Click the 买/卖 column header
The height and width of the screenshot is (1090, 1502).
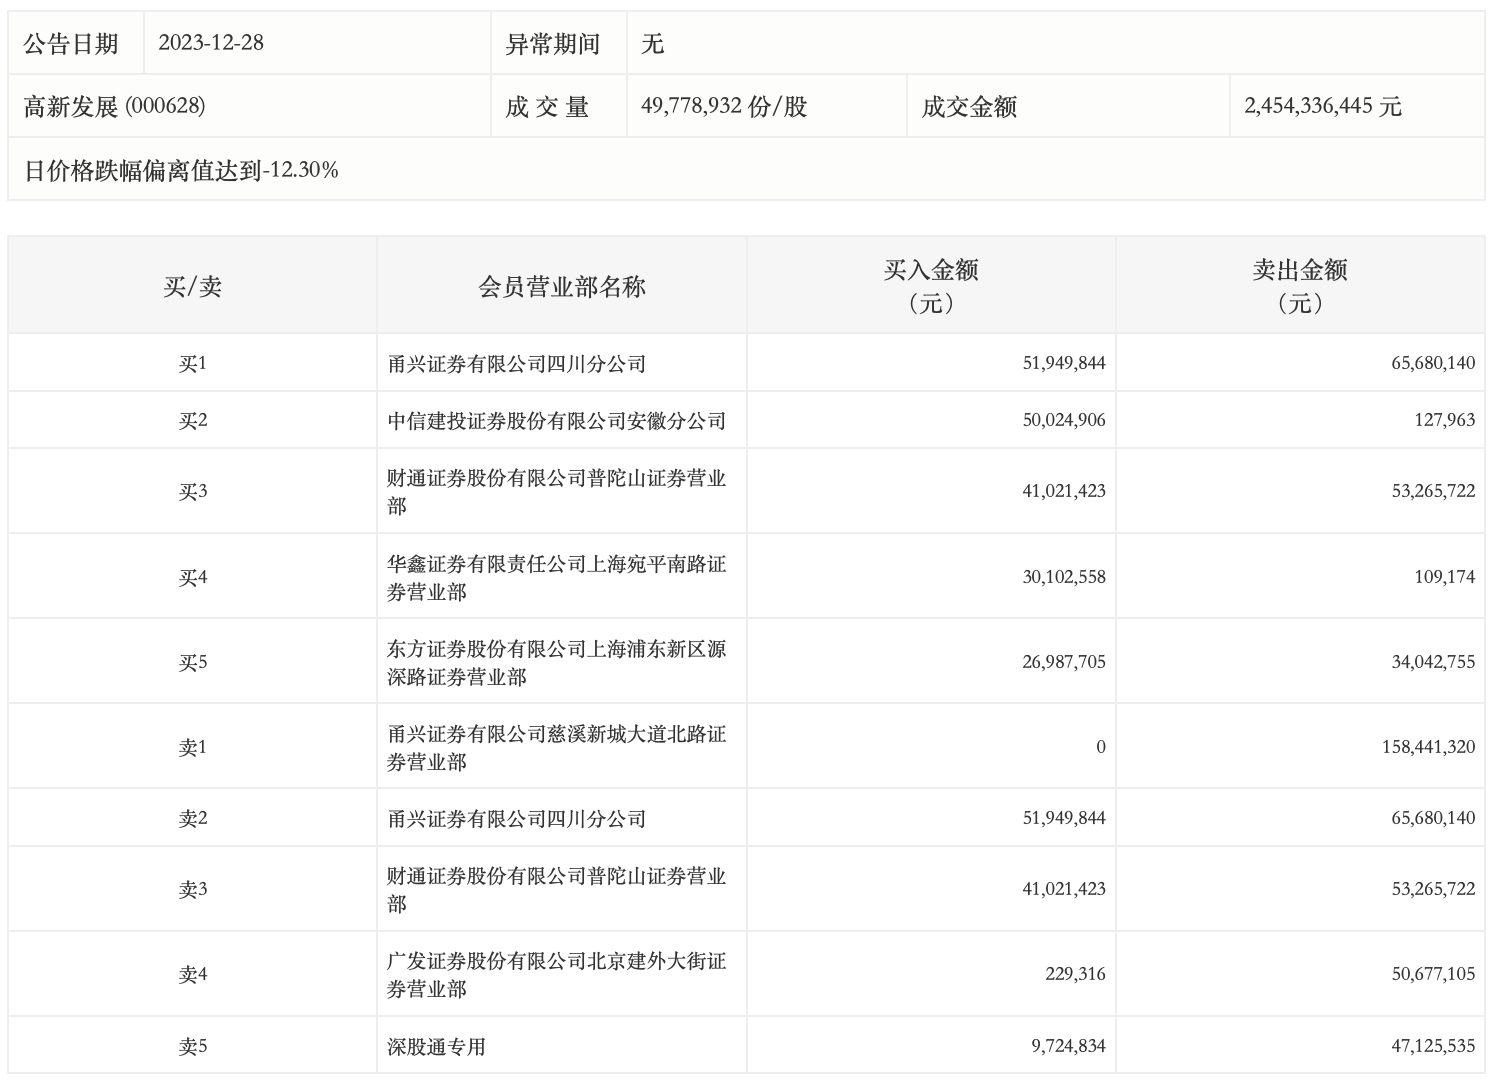pos(192,287)
